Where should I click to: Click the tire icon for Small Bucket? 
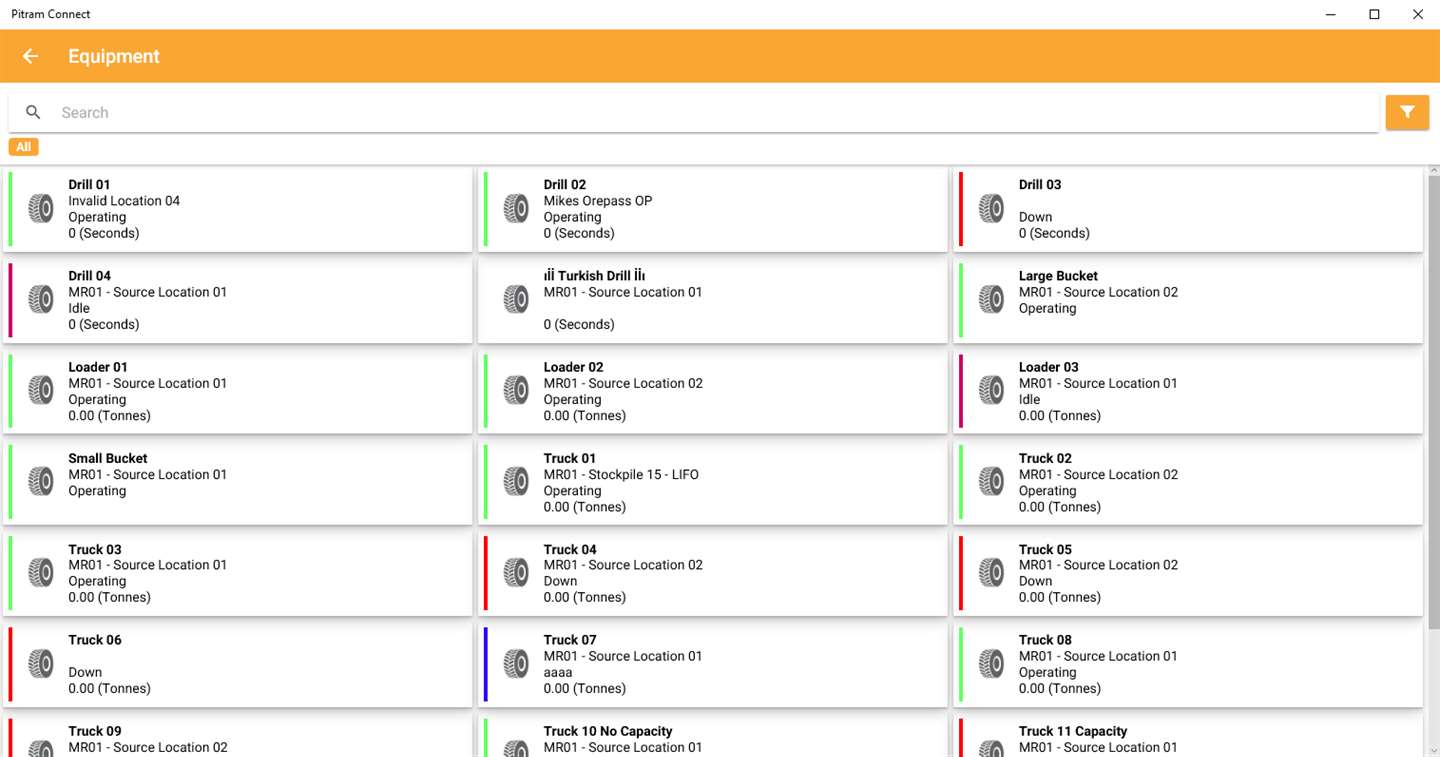(41, 481)
